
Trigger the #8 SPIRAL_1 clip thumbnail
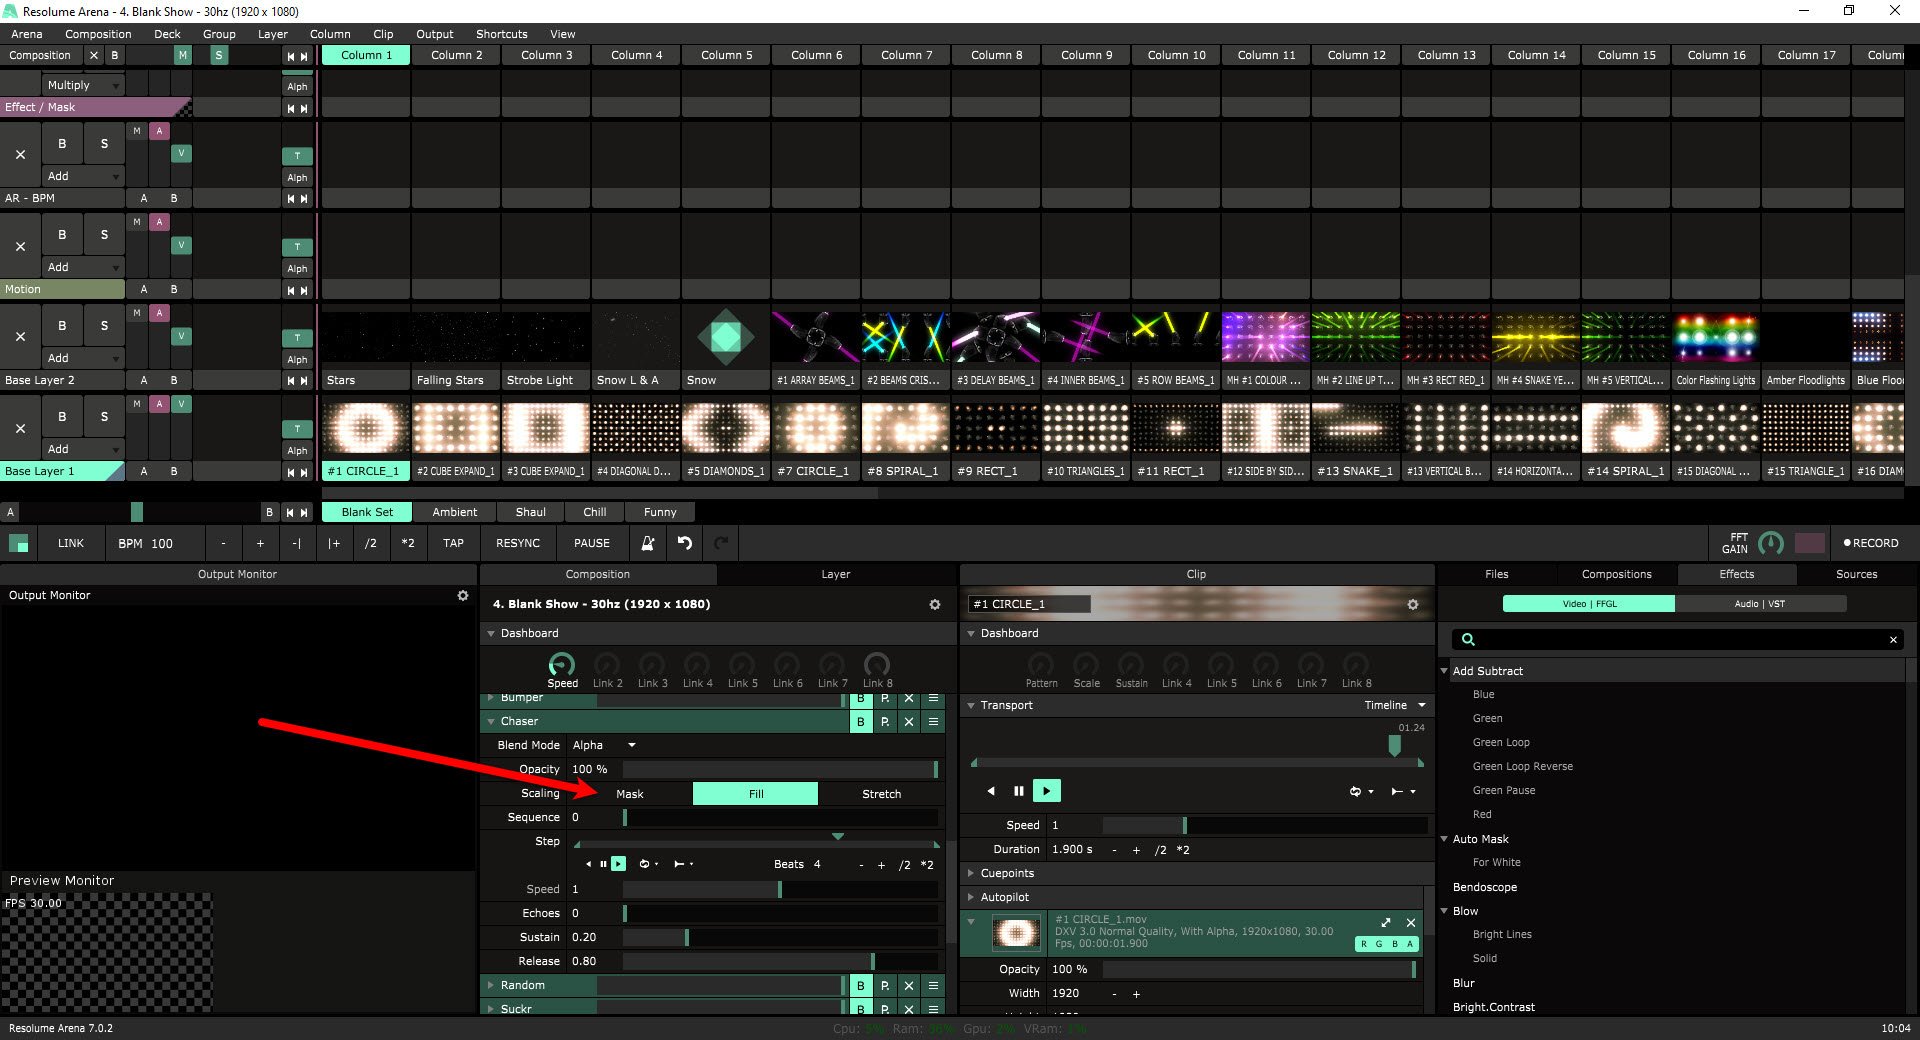(x=905, y=428)
